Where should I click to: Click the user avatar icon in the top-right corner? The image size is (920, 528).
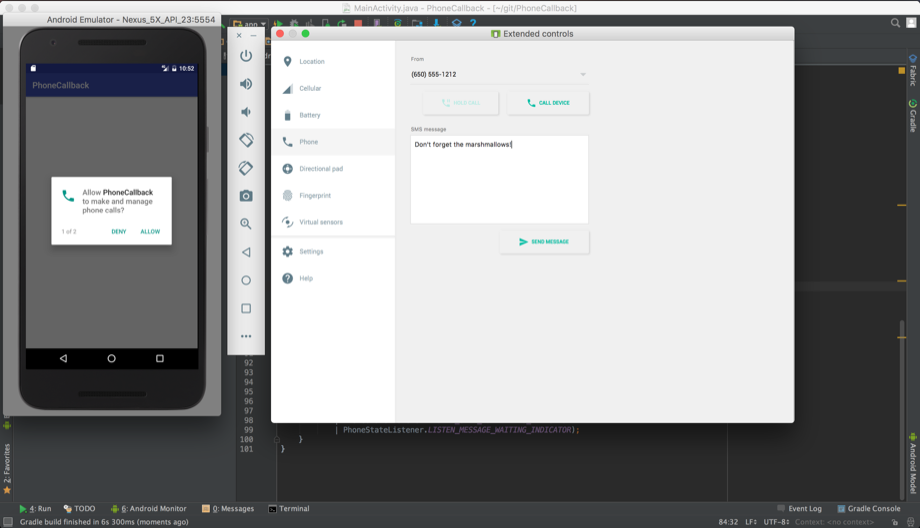911,23
